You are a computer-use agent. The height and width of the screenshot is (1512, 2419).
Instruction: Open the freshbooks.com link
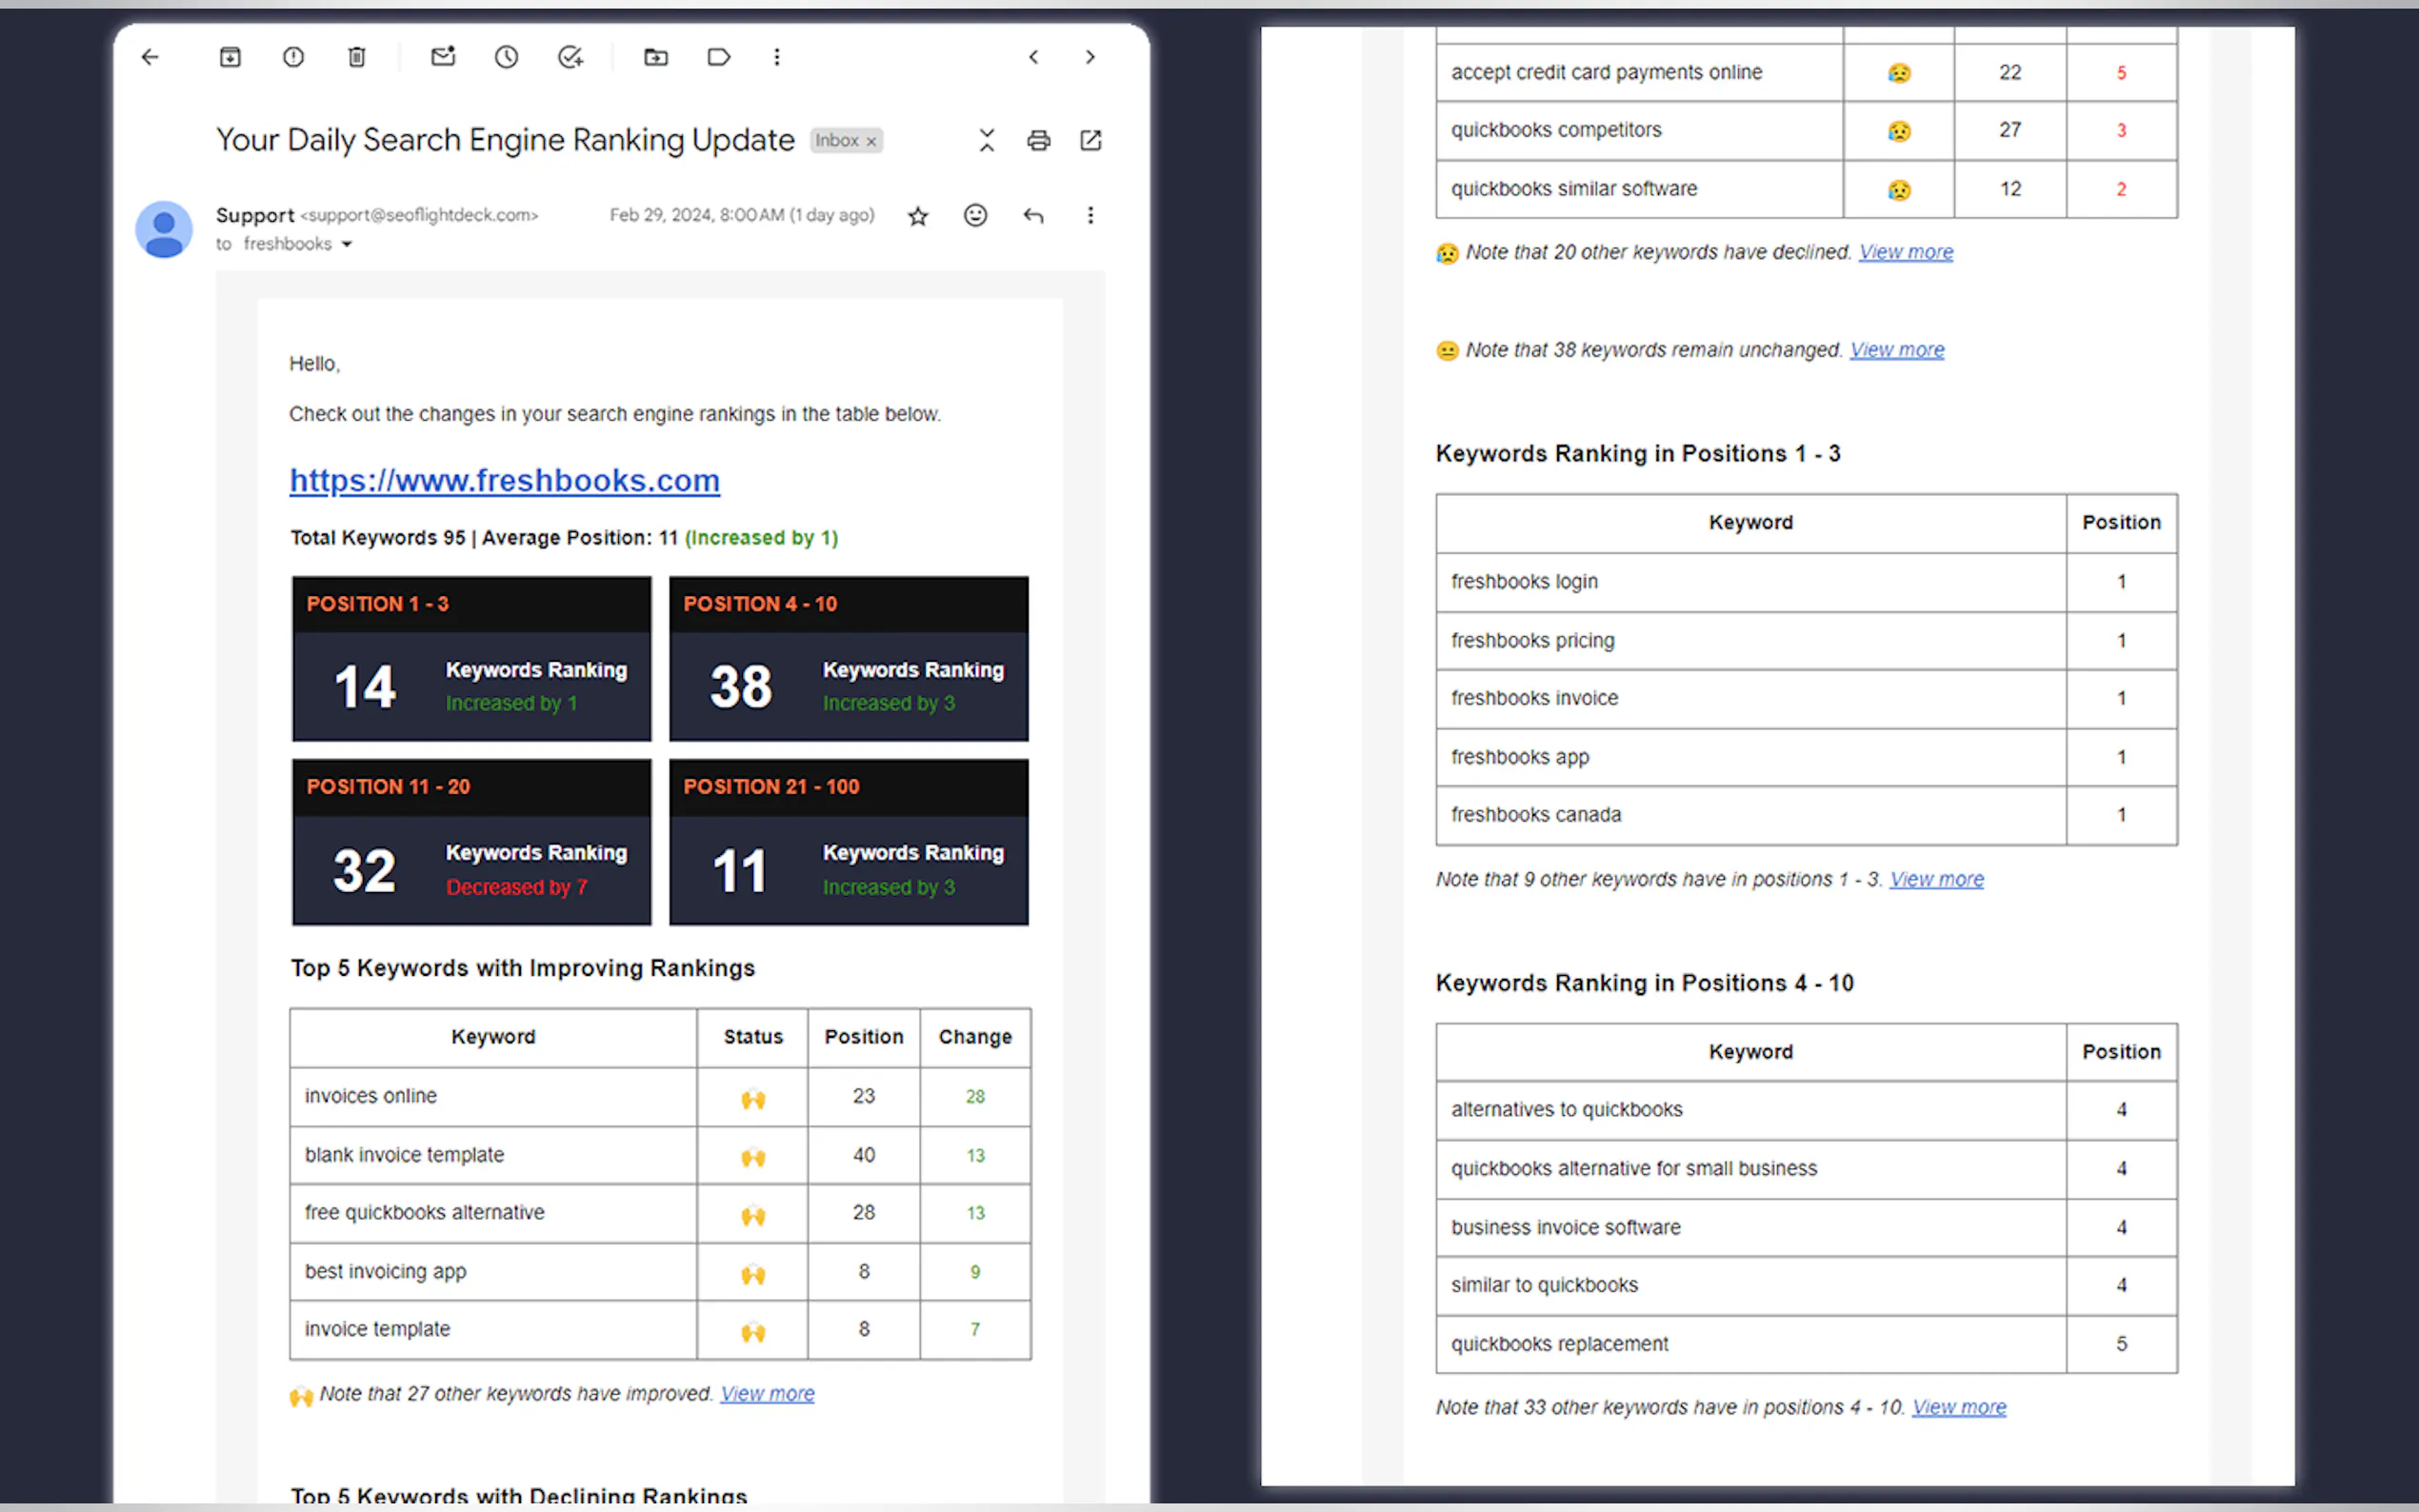[x=504, y=480]
